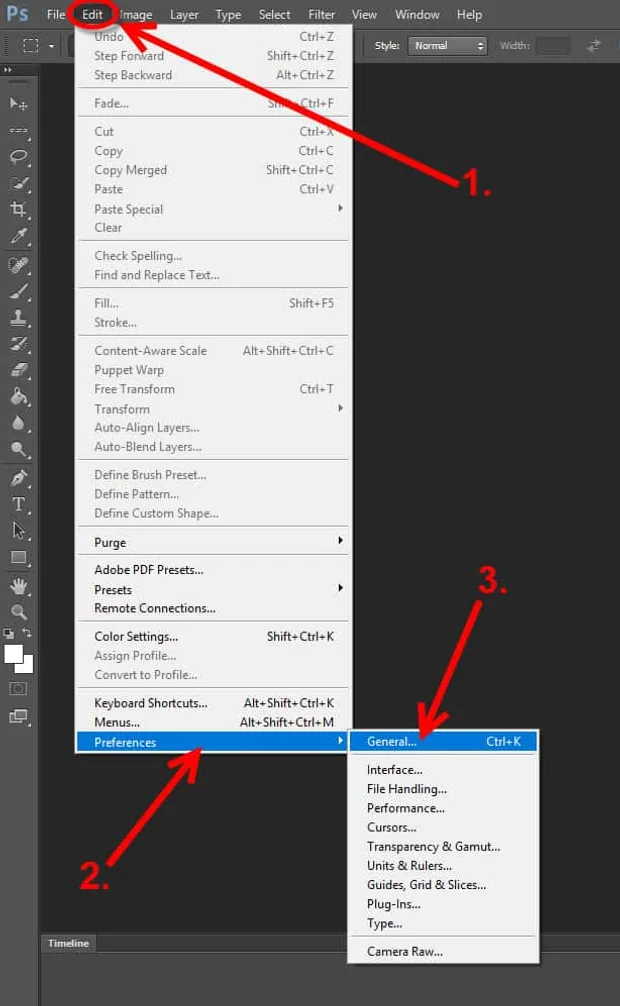Open the View menu
The width and height of the screenshot is (620, 1006).
364,14
